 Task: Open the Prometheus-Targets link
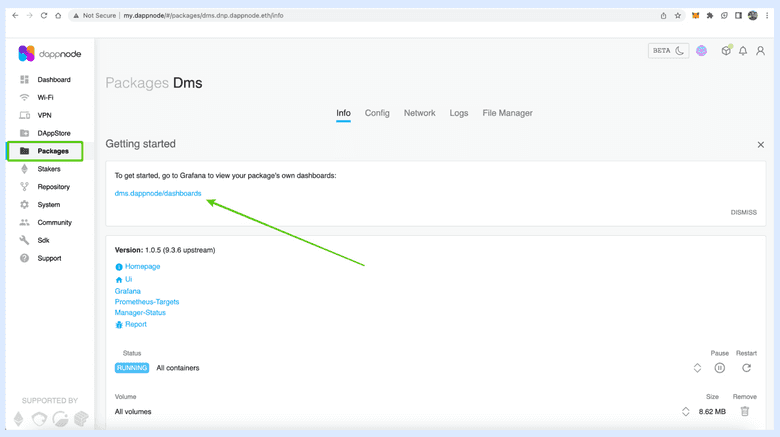pos(147,301)
